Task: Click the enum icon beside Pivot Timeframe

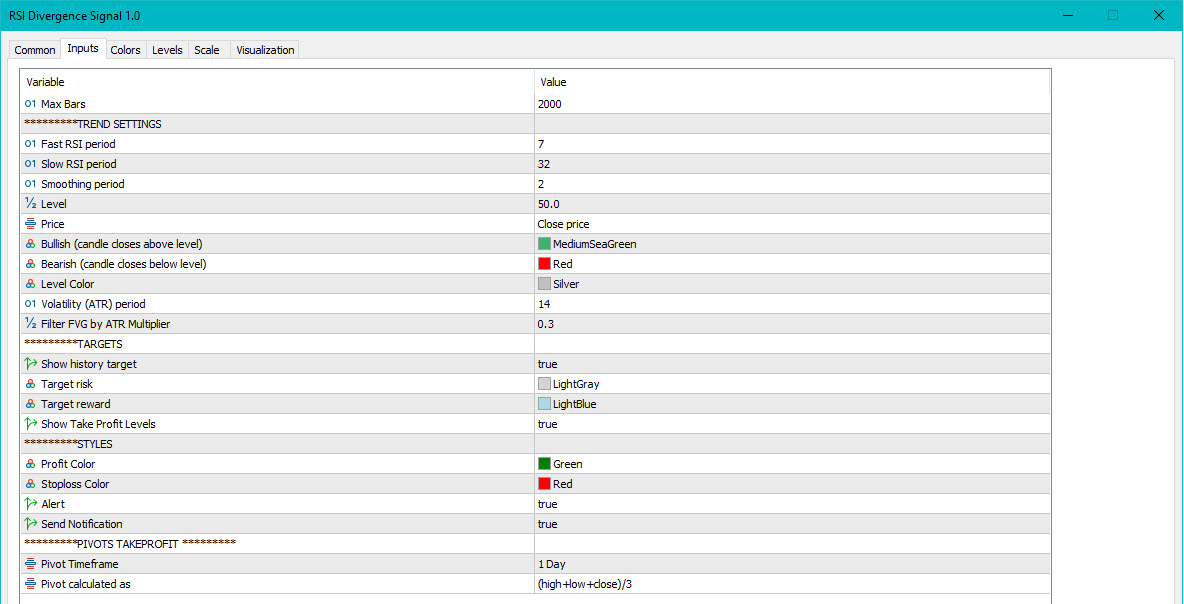Action: tap(30, 564)
